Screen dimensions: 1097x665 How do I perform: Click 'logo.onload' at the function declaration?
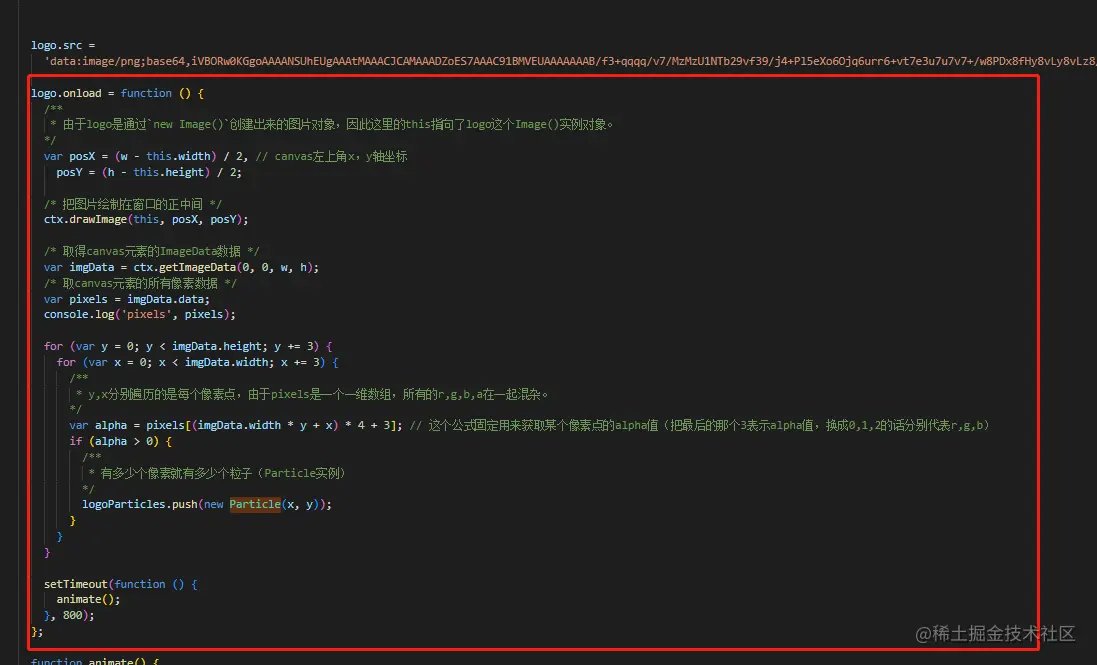66,93
